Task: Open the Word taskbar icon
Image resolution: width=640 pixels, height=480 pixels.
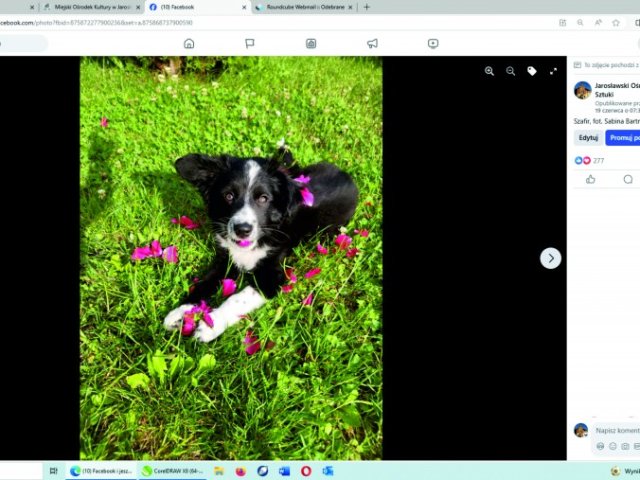Action: point(284,471)
